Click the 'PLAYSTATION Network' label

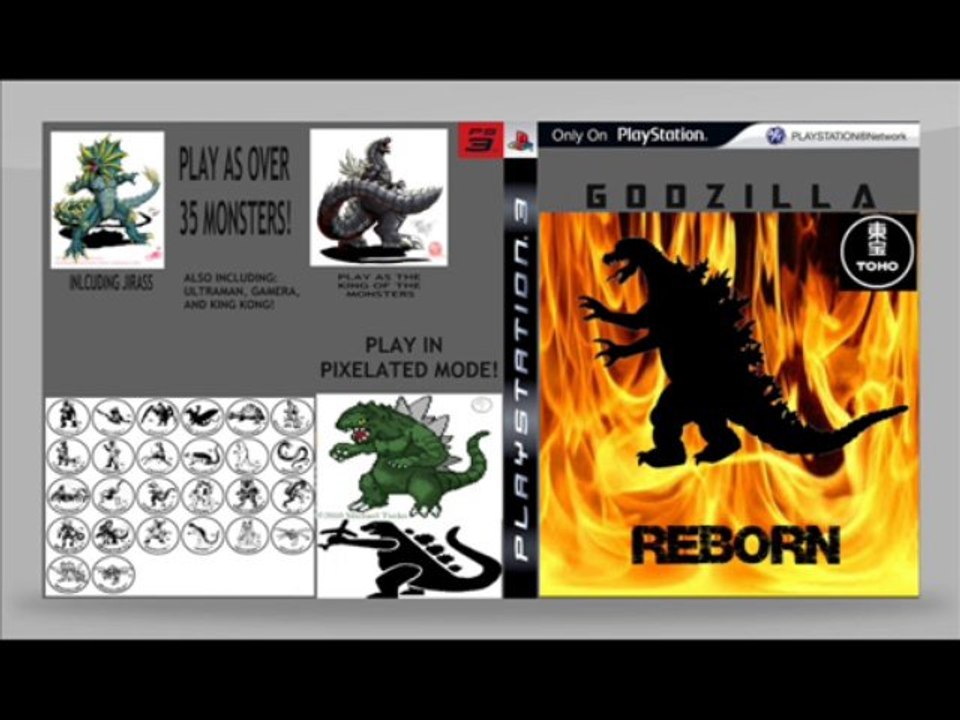coord(849,137)
